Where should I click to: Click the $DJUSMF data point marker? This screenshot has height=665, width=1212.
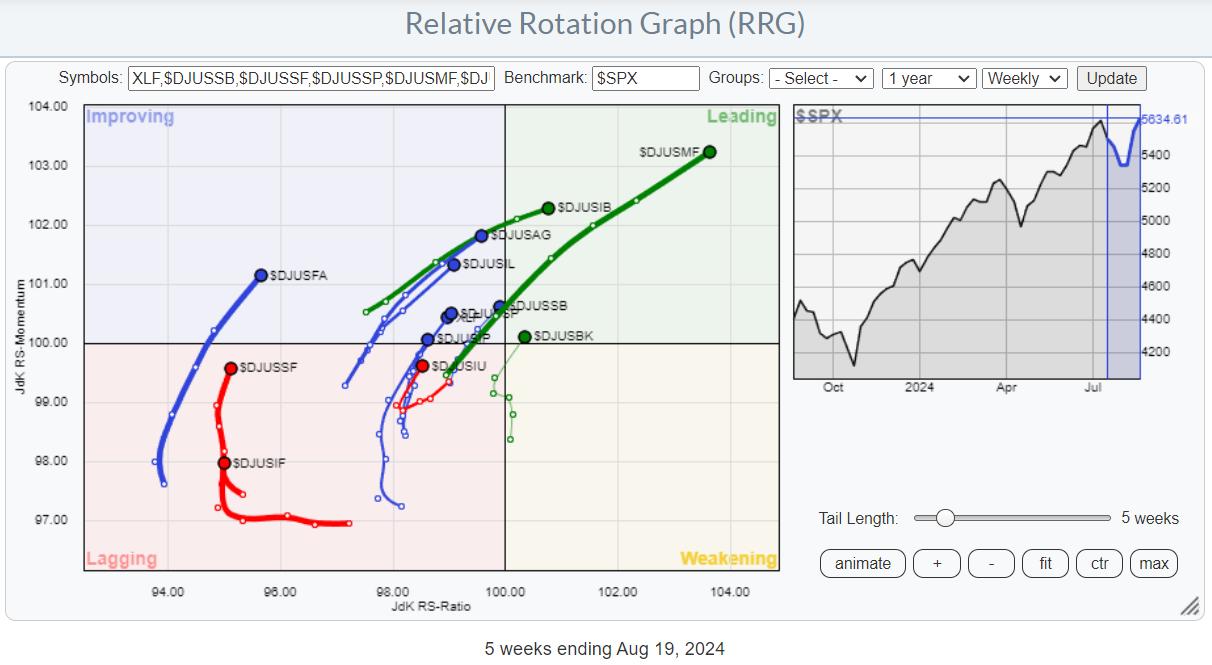pos(709,152)
